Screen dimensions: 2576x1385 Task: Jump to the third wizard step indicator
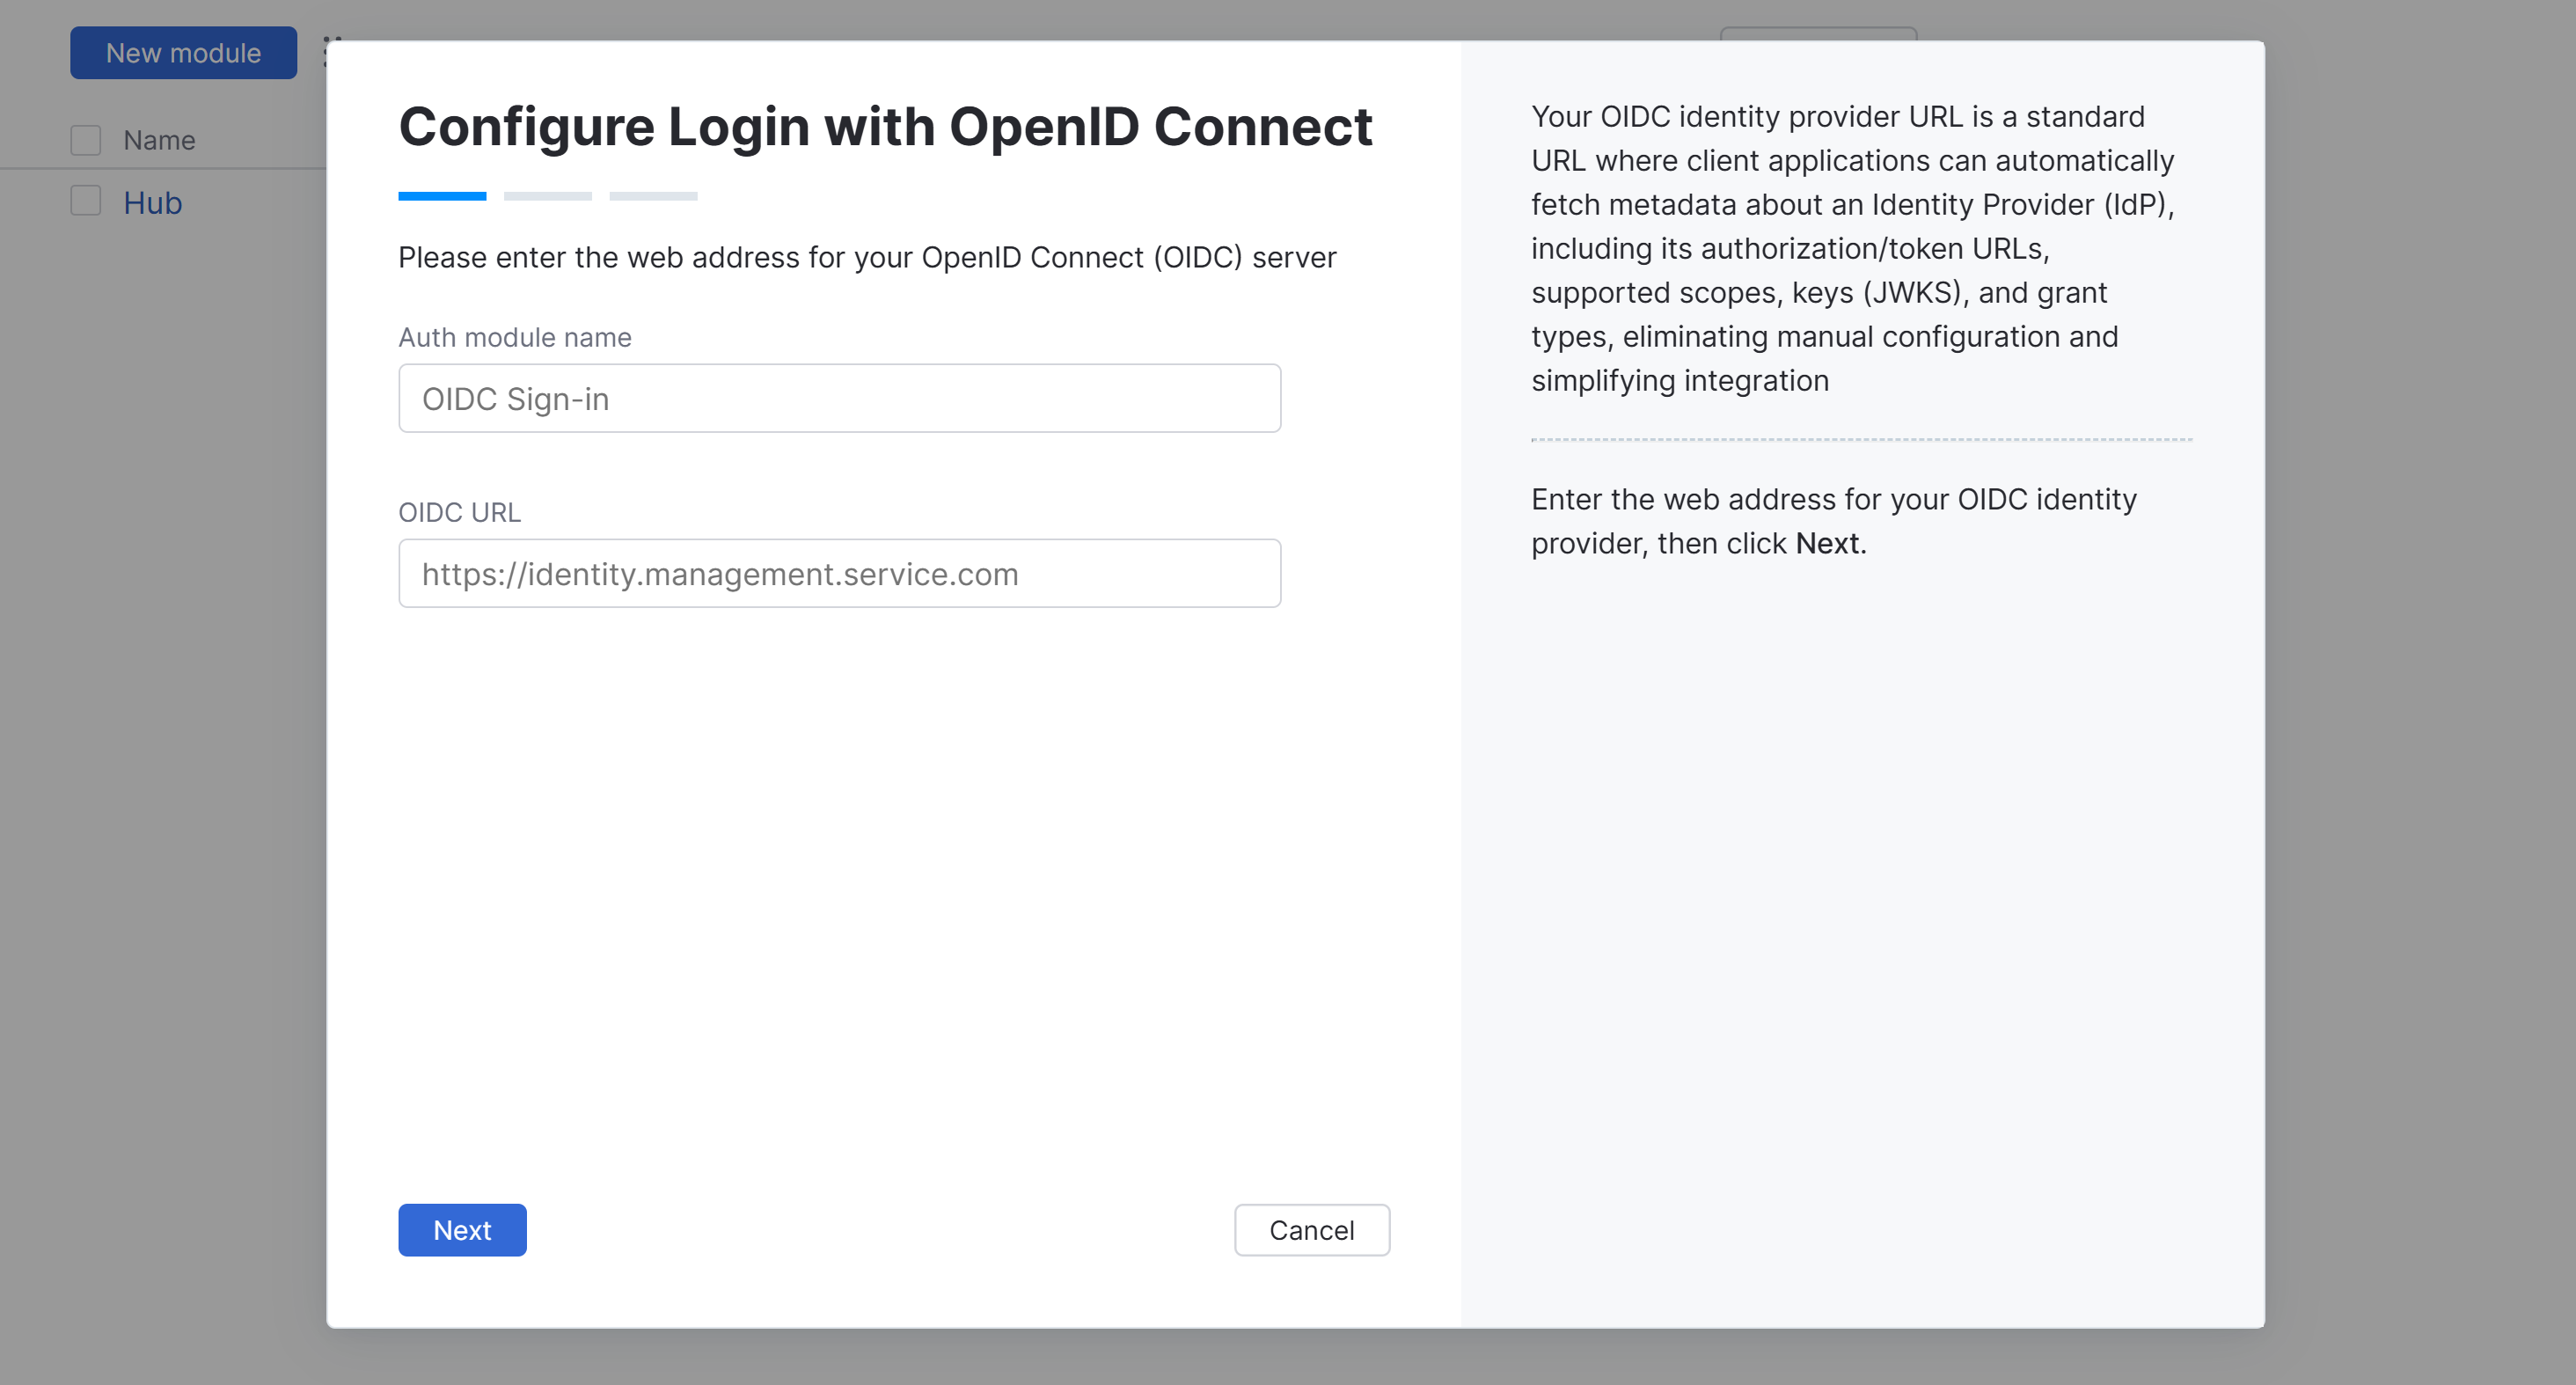coord(653,196)
